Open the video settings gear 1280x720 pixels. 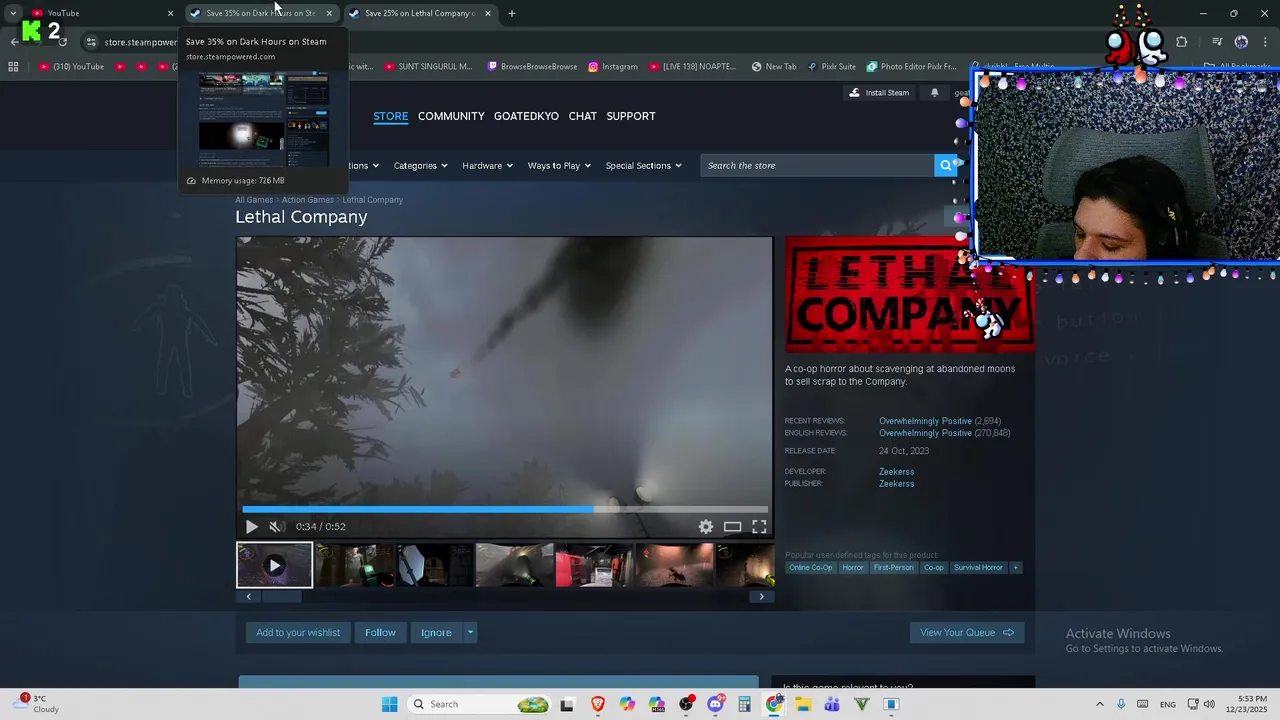point(706,527)
